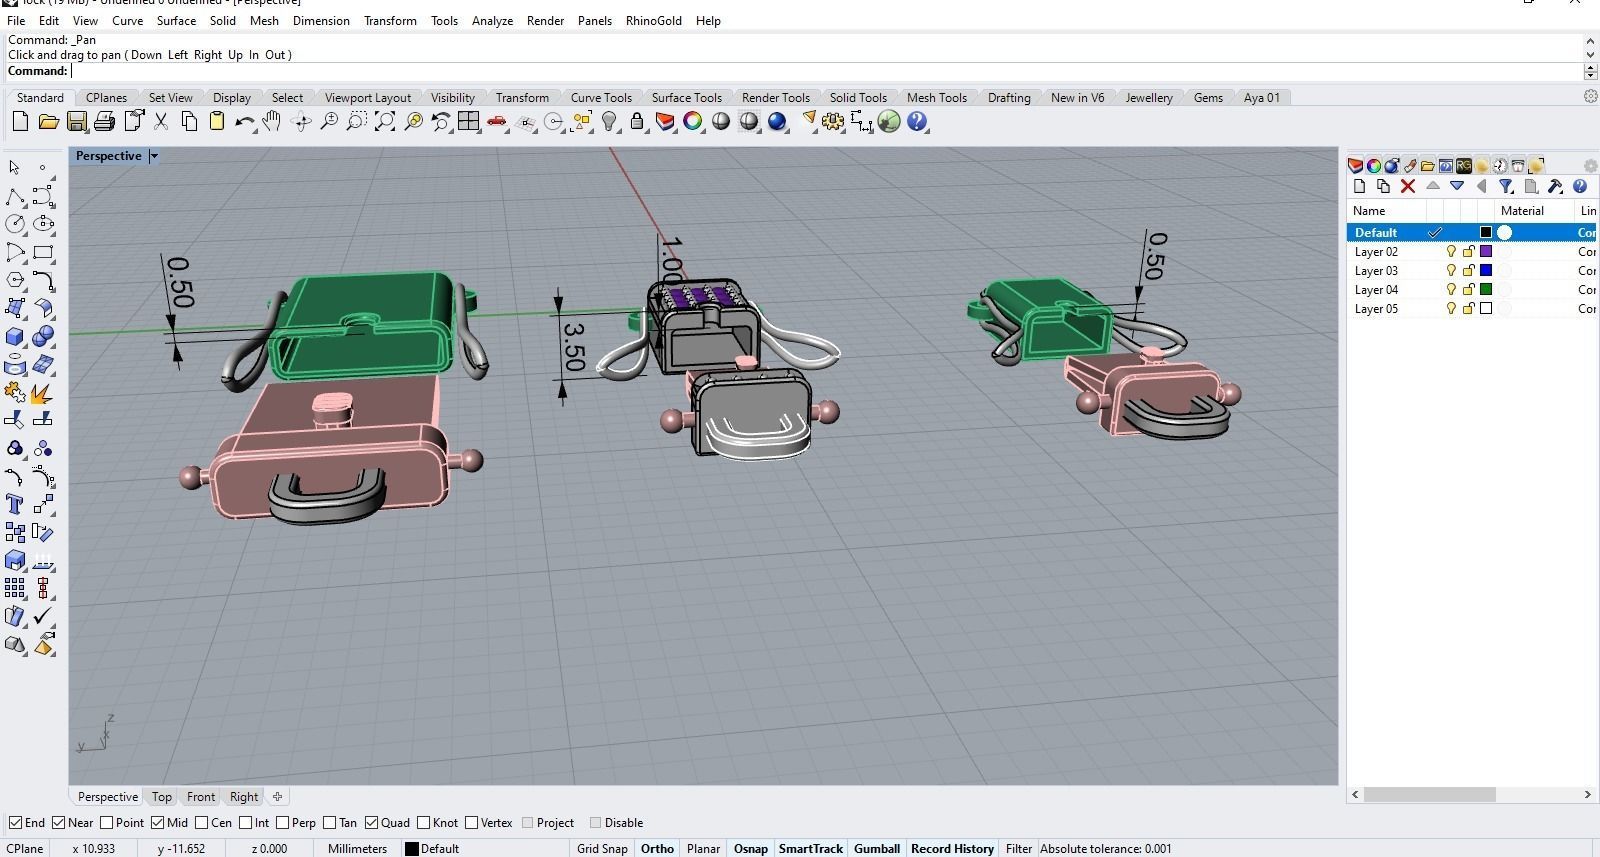Enable the Int osnap checkbox
This screenshot has height=857, width=1600.
click(x=245, y=823)
